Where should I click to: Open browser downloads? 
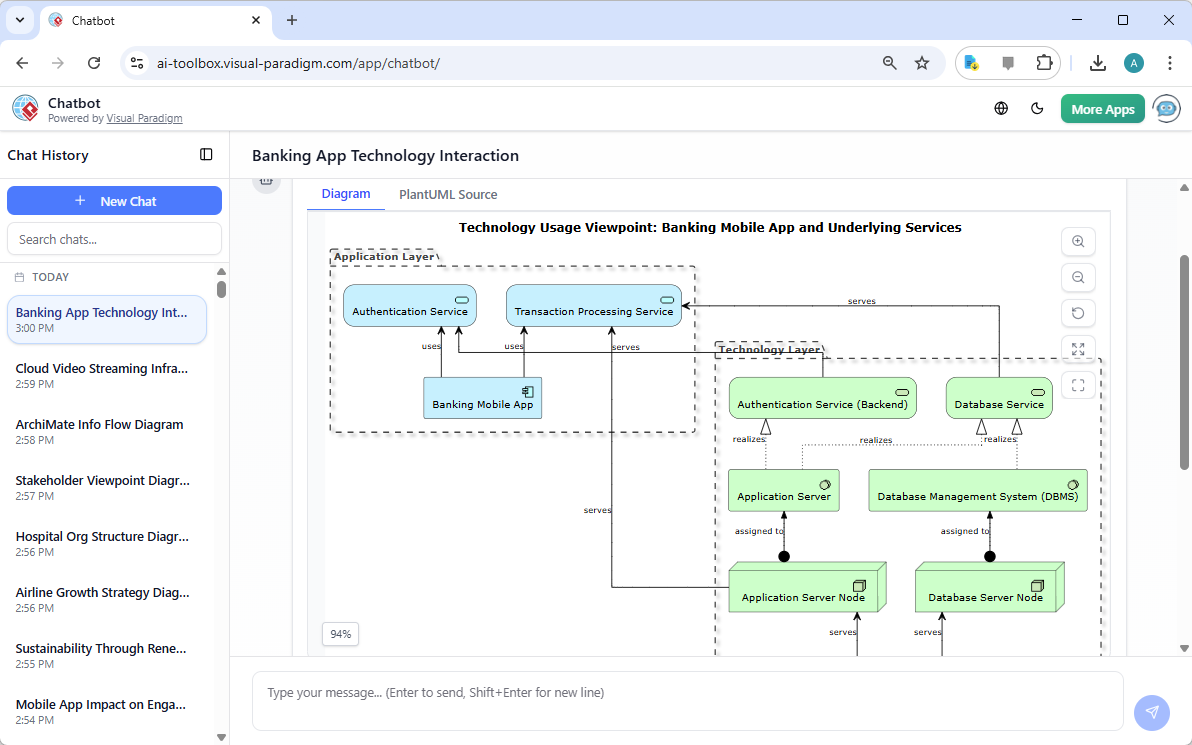pos(1098,62)
